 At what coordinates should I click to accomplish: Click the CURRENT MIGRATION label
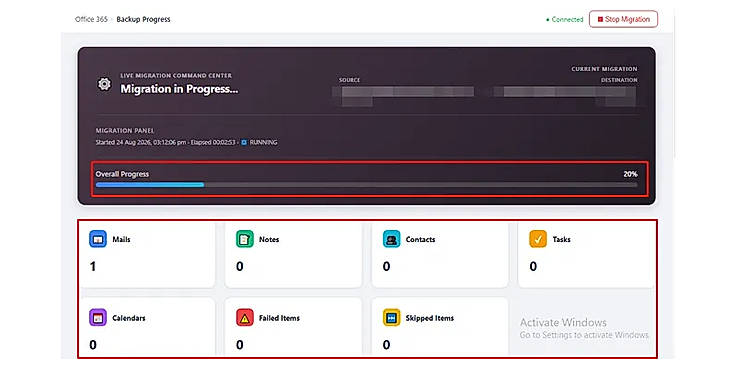[605, 69]
